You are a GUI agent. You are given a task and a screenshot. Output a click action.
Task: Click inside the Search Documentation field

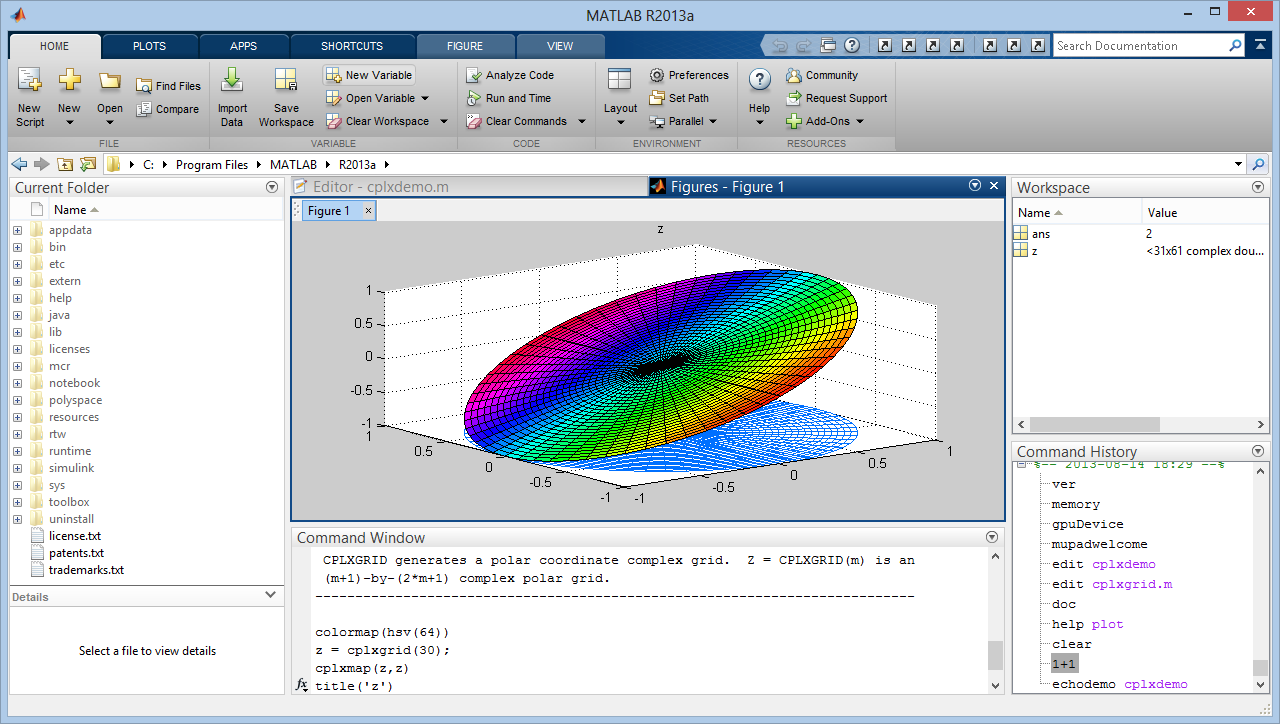tap(1140, 45)
